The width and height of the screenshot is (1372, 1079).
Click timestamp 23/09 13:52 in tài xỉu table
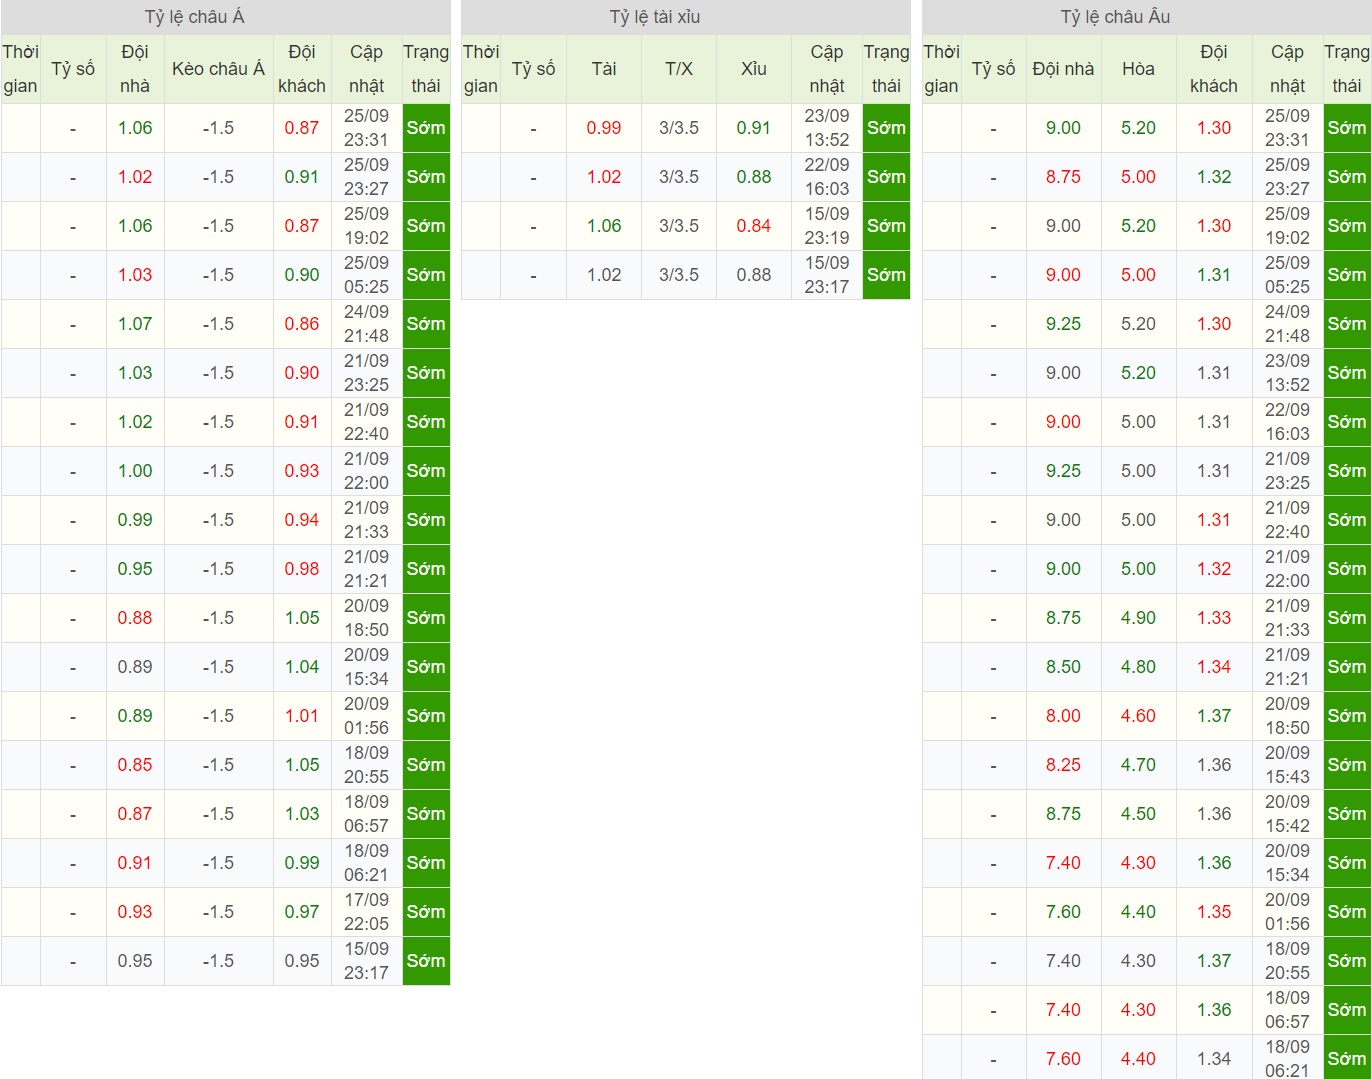[827, 128]
